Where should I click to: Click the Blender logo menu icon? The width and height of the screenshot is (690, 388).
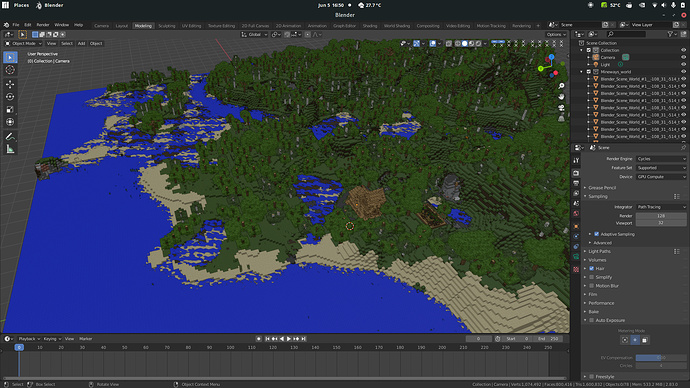coord(6,25)
